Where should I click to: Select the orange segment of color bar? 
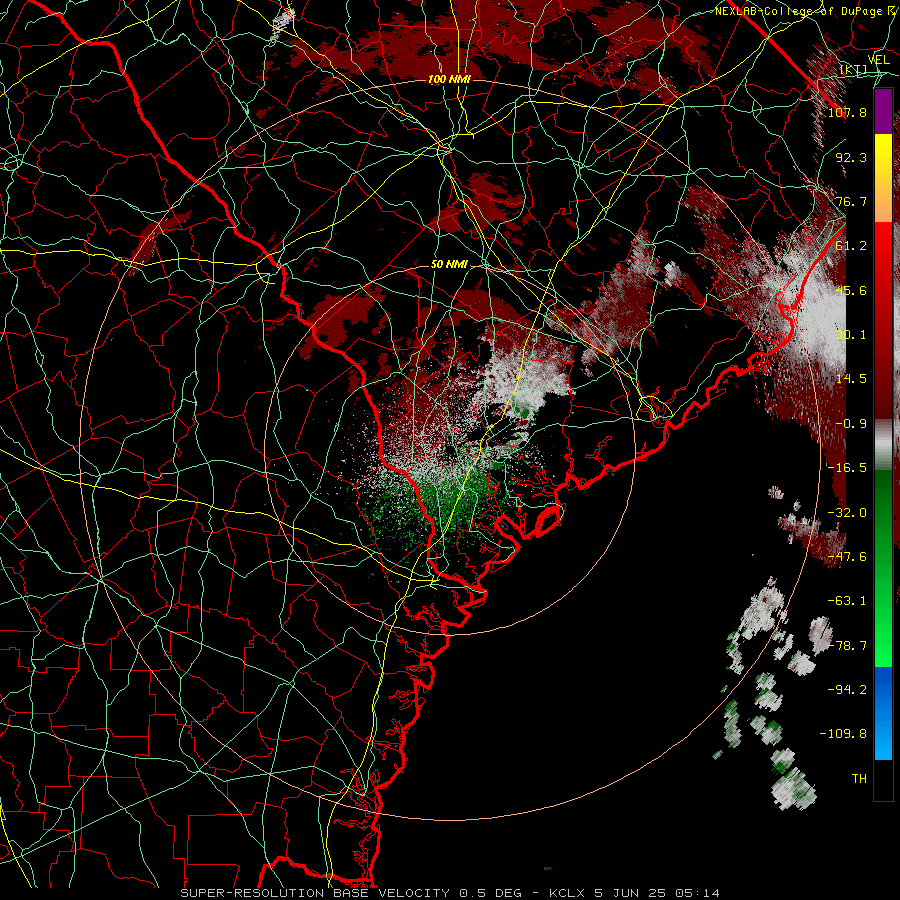(x=883, y=200)
